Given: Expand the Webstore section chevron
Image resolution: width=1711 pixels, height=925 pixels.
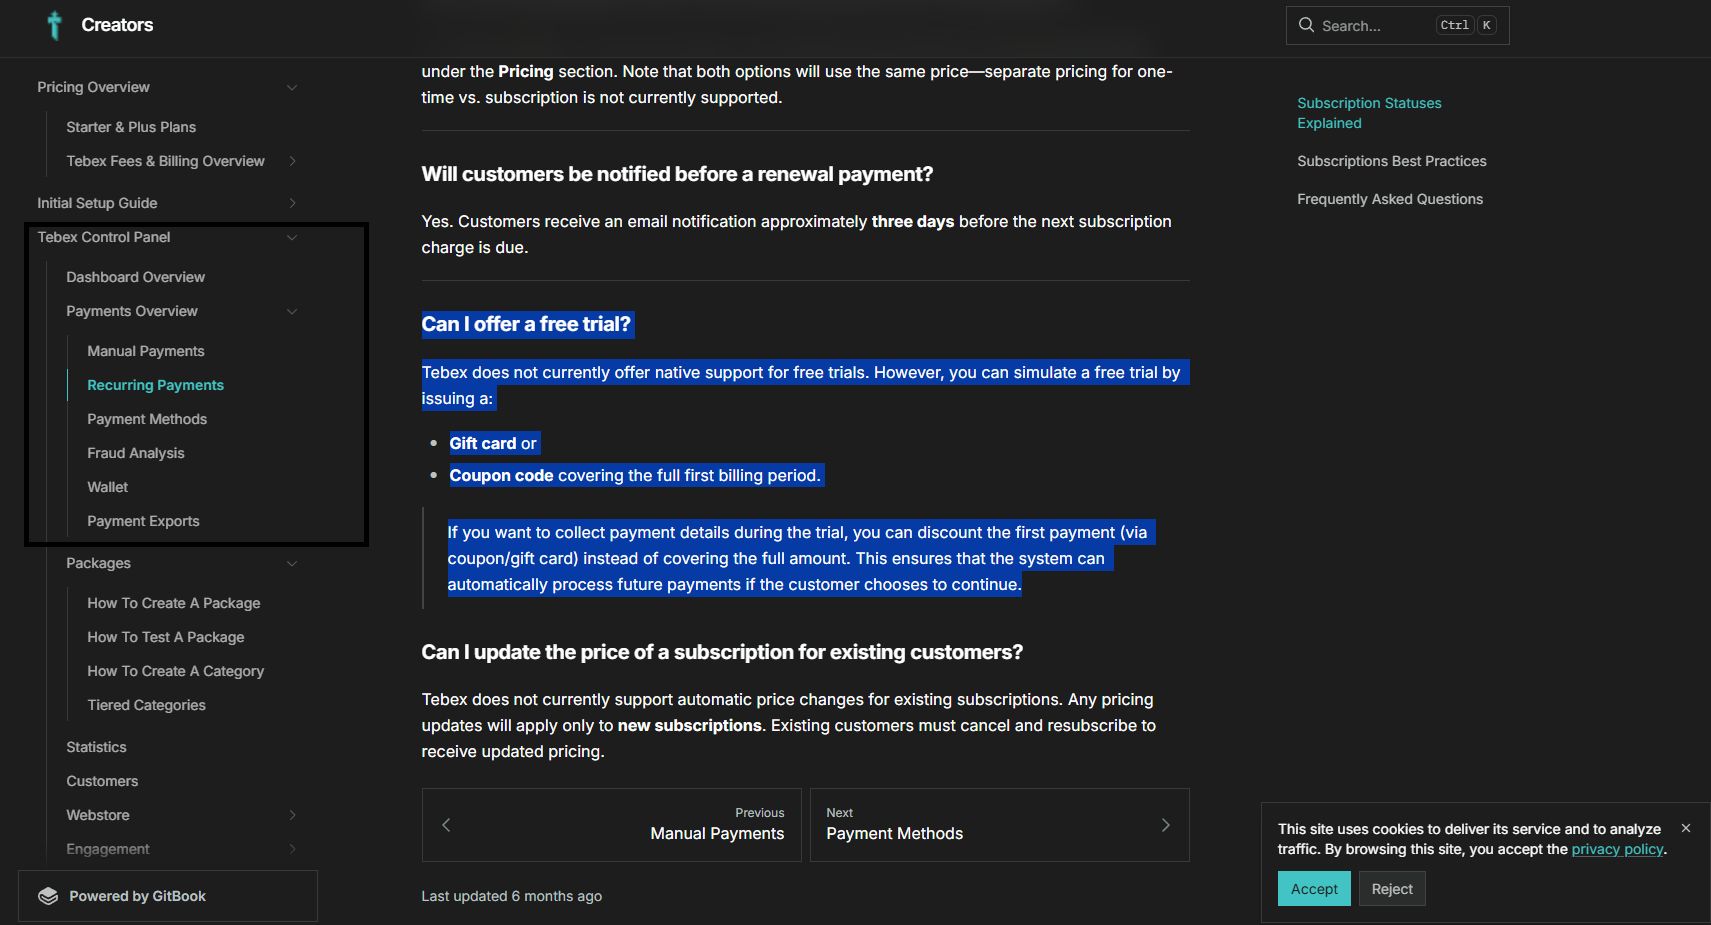Looking at the screenshot, I should click(292, 815).
